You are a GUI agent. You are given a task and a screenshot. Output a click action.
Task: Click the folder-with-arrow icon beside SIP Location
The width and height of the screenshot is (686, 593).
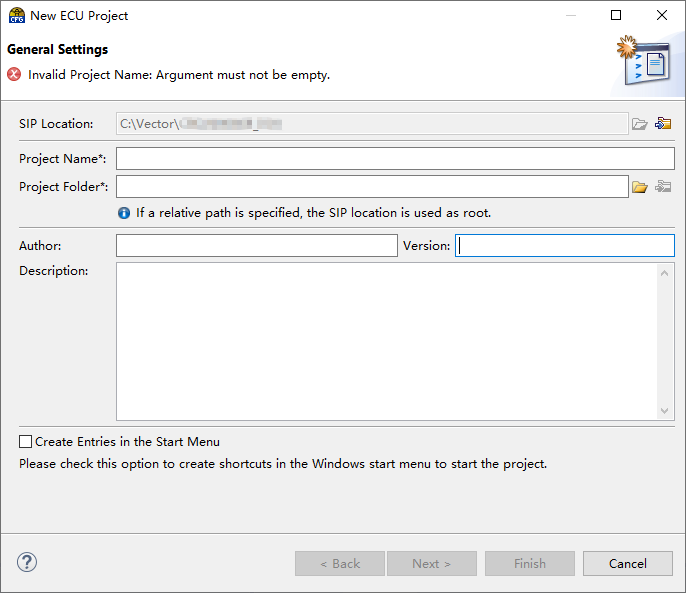point(663,124)
